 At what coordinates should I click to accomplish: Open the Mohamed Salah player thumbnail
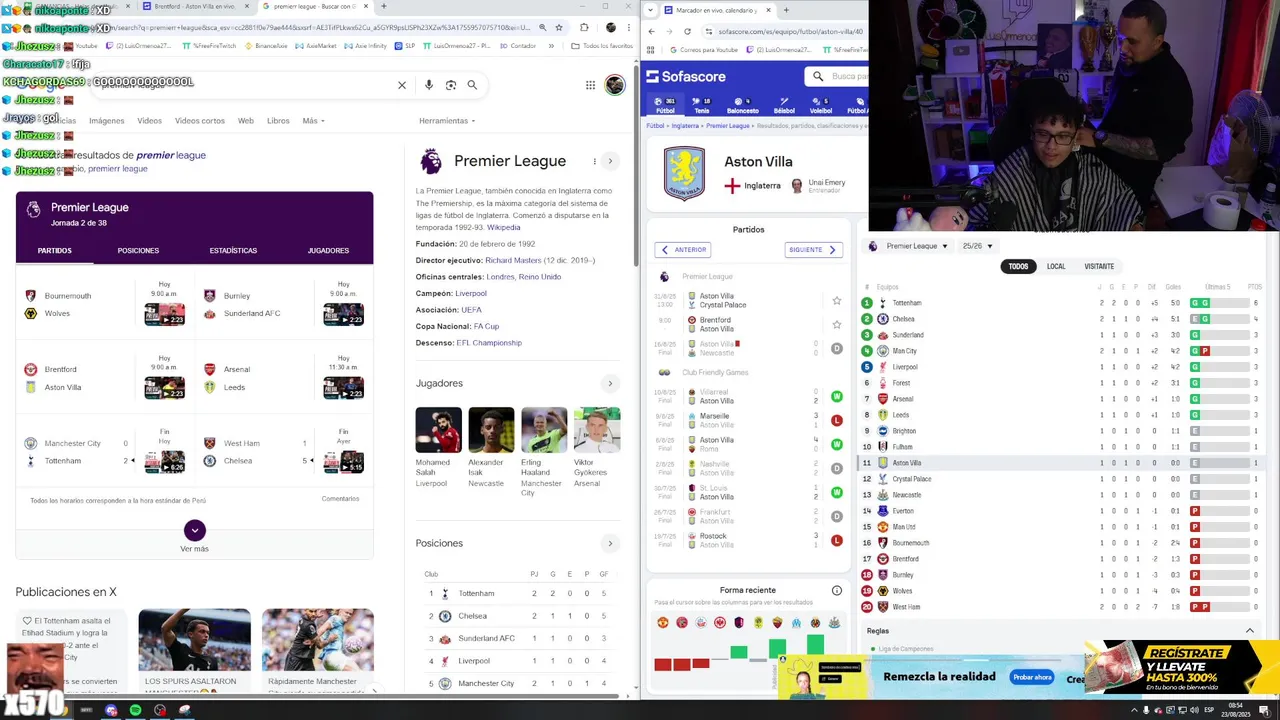pos(439,430)
